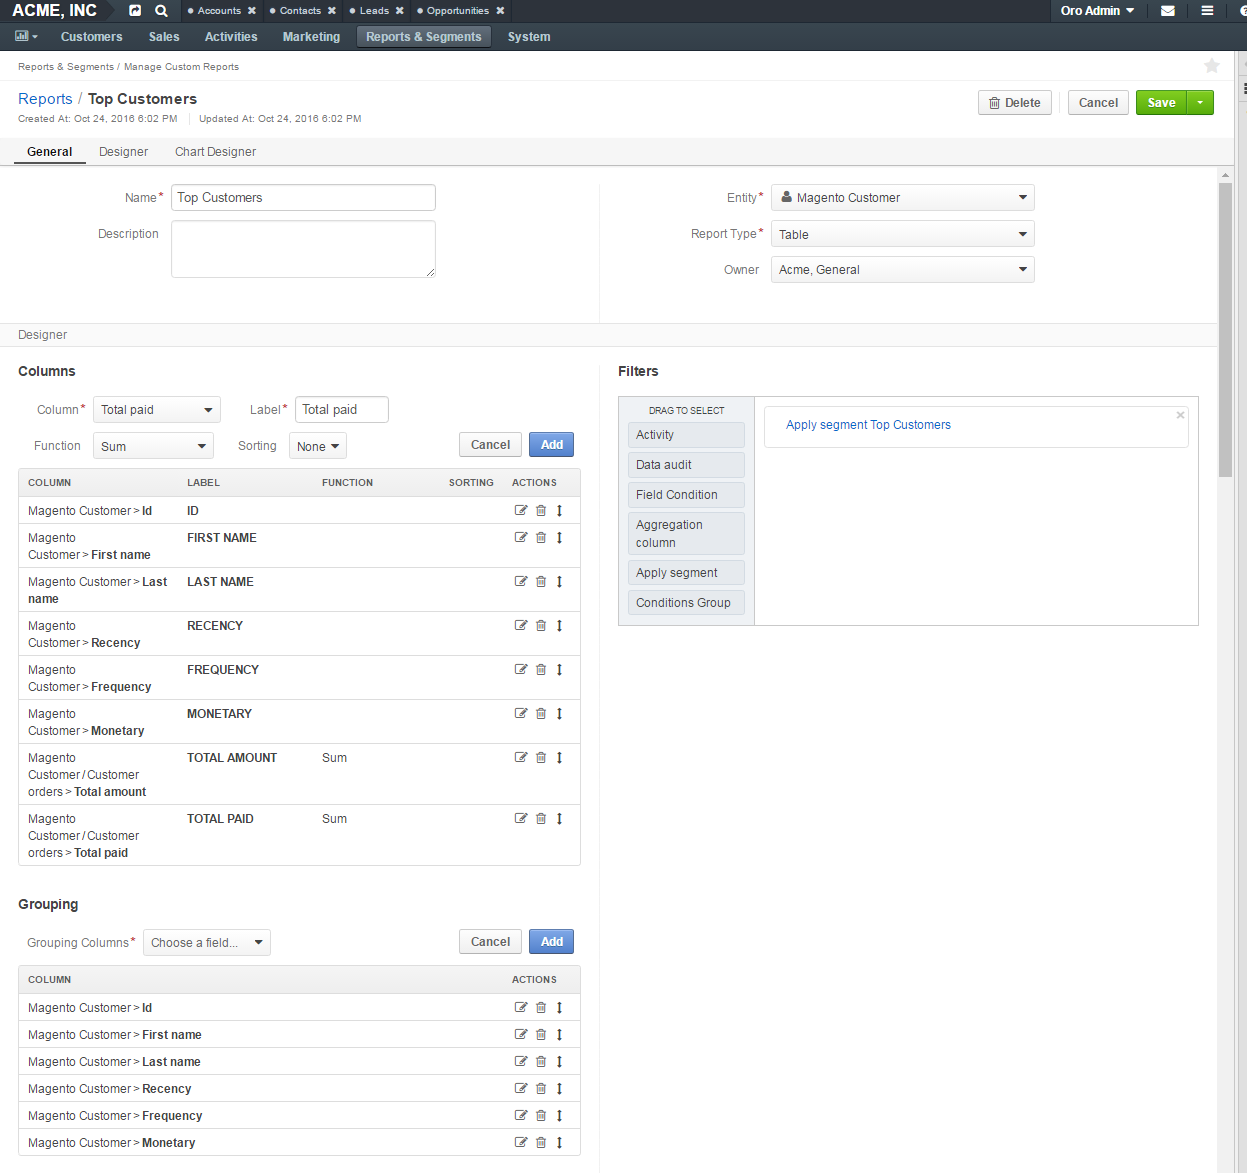Open the Owner dropdown Acme, General
The height and width of the screenshot is (1173, 1247).
(902, 270)
